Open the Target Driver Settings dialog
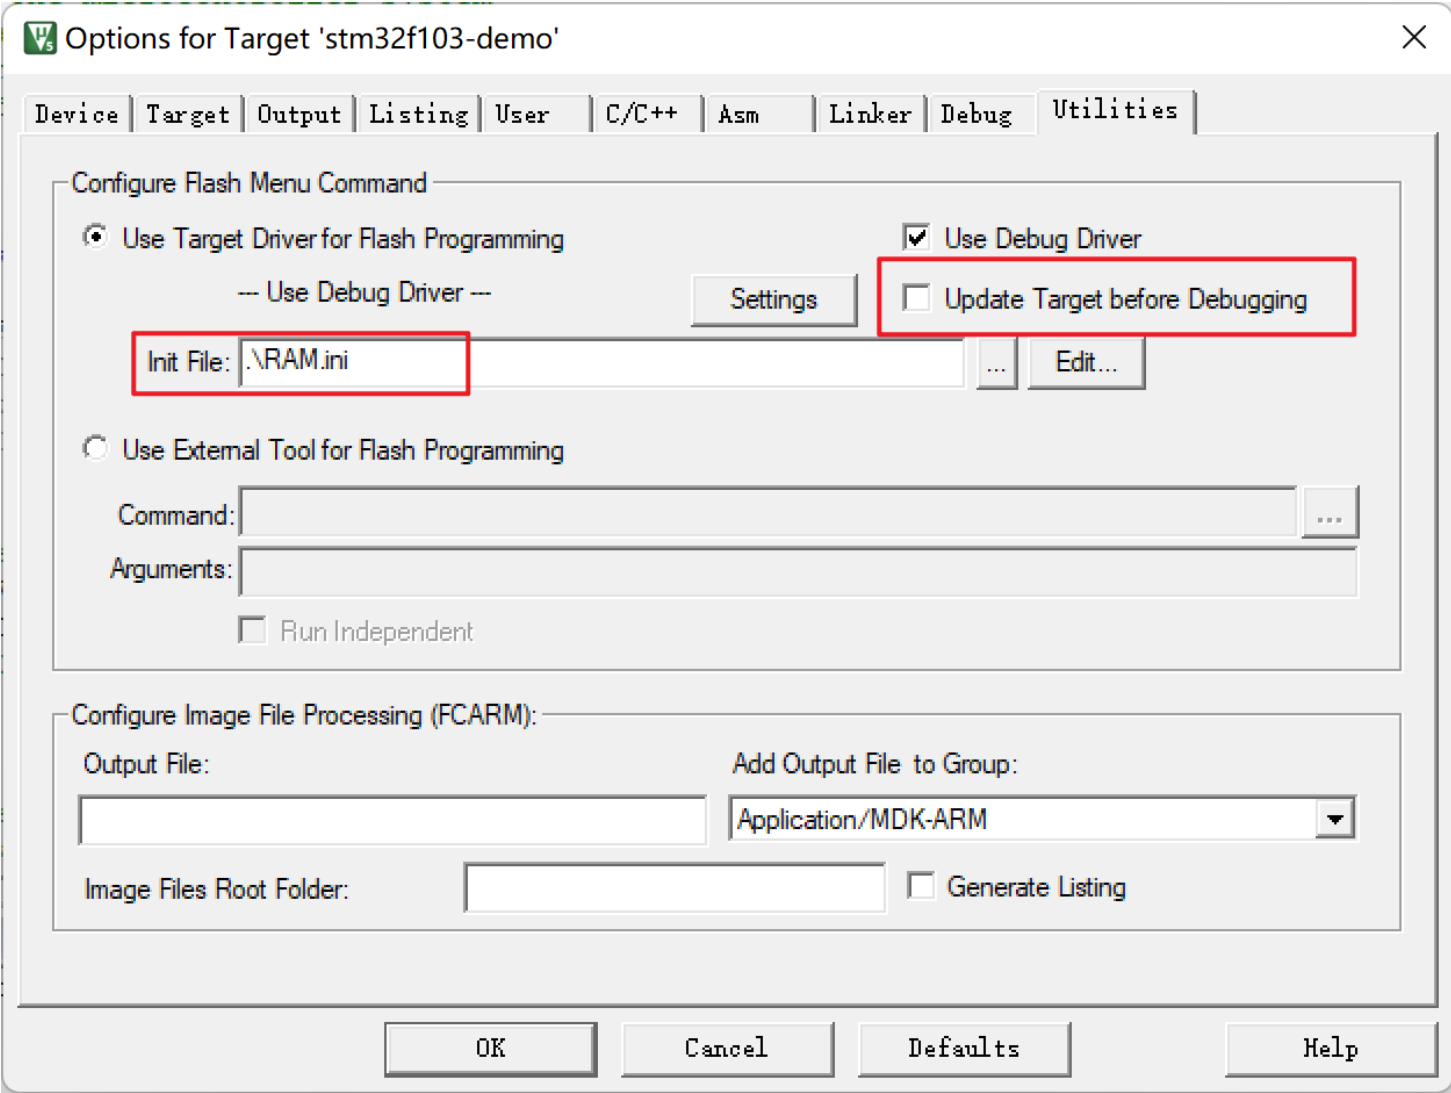Screen dimensions: 1451x1093 coord(773,298)
